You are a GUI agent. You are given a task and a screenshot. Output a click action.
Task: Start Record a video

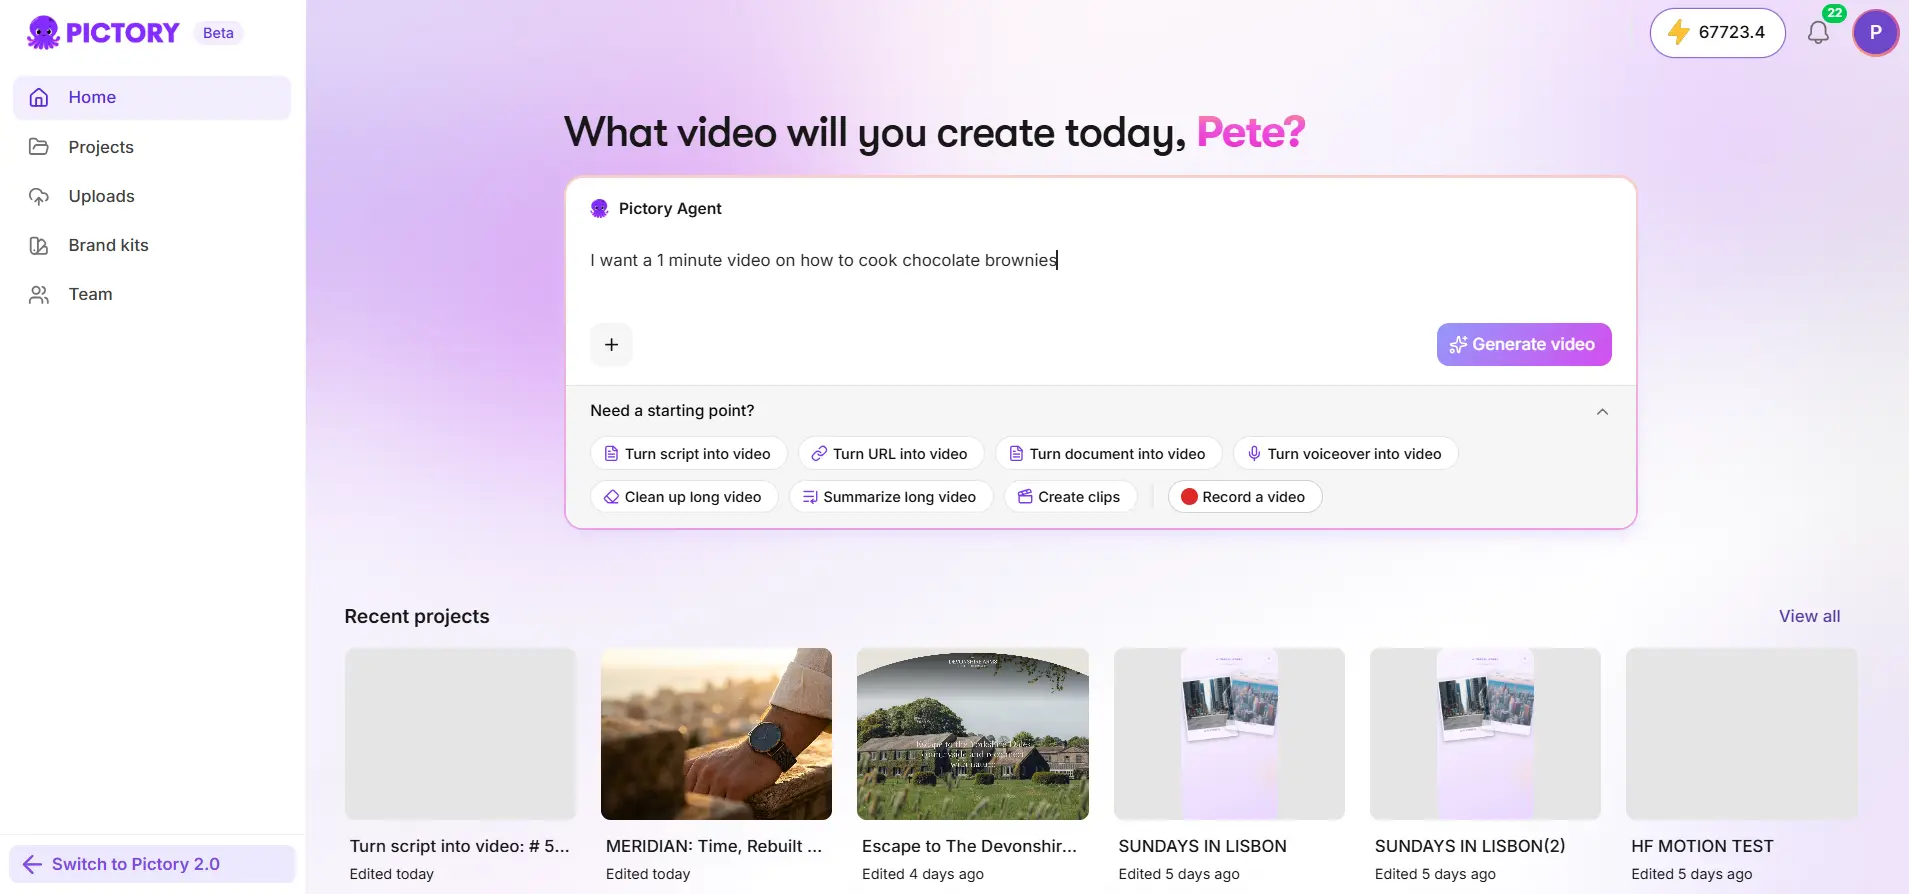point(1245,497)
